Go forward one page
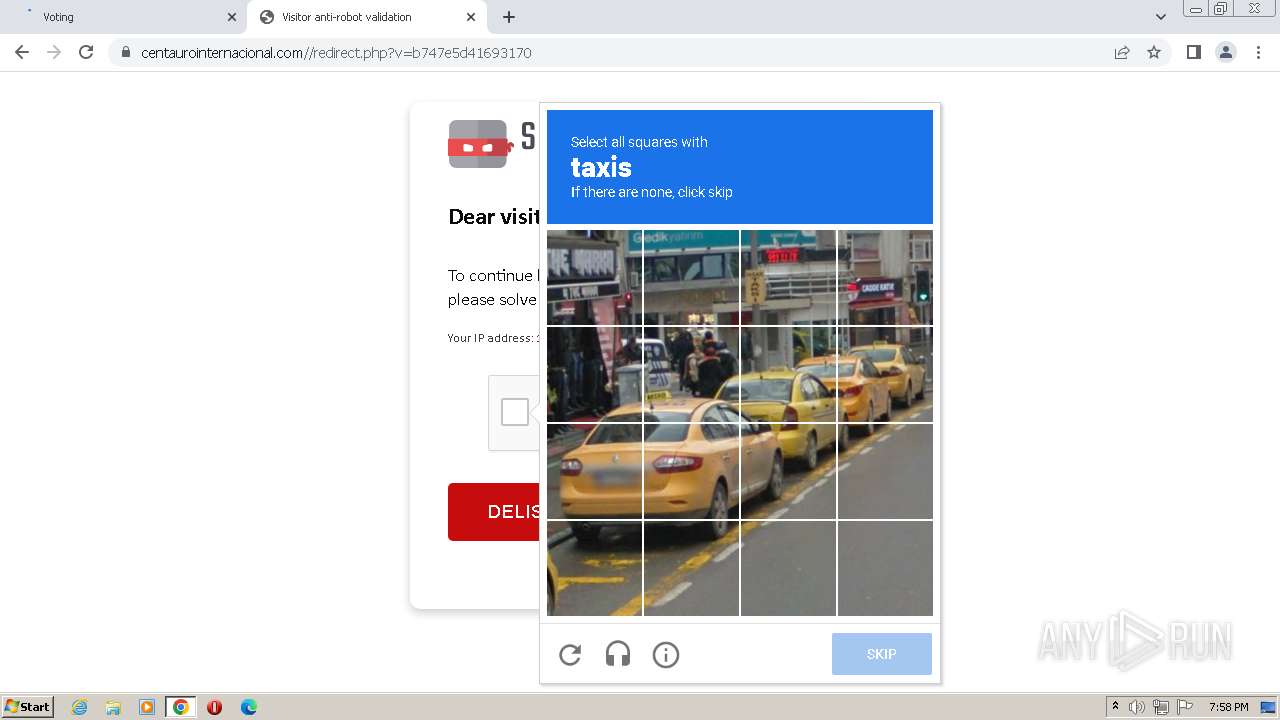1280x720 pixels. pyautogui.click(x=54, y=52)
